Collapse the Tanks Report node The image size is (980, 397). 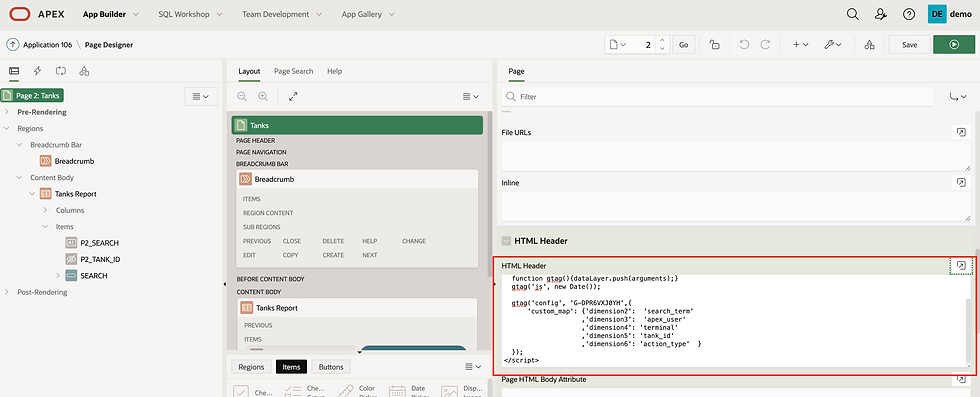(x=32, y=194)
